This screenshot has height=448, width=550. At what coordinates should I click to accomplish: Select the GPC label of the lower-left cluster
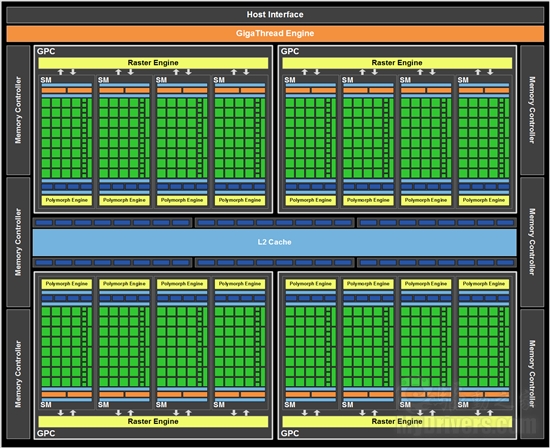coord(46,433)
